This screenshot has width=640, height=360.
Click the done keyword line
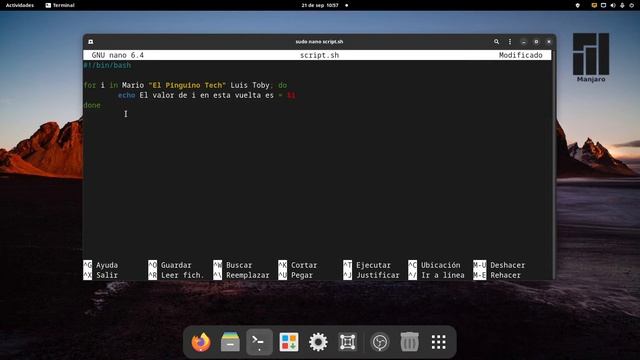92,105
